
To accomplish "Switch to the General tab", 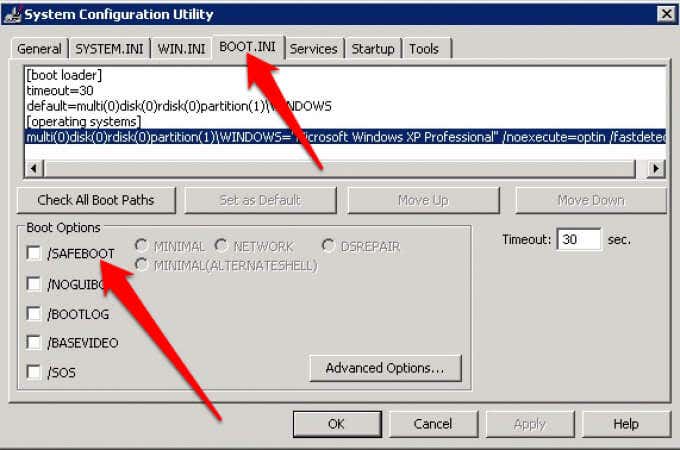I will pyautogui.click(x=39, y=49).
